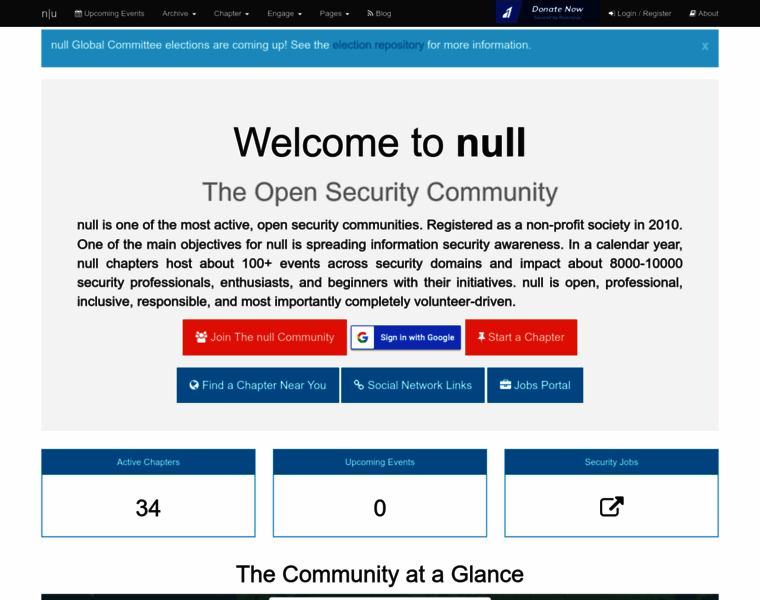This screenshot has height=600, width=760.
Task: Click Login / Register in the navbar
Action: click(640, 13)
